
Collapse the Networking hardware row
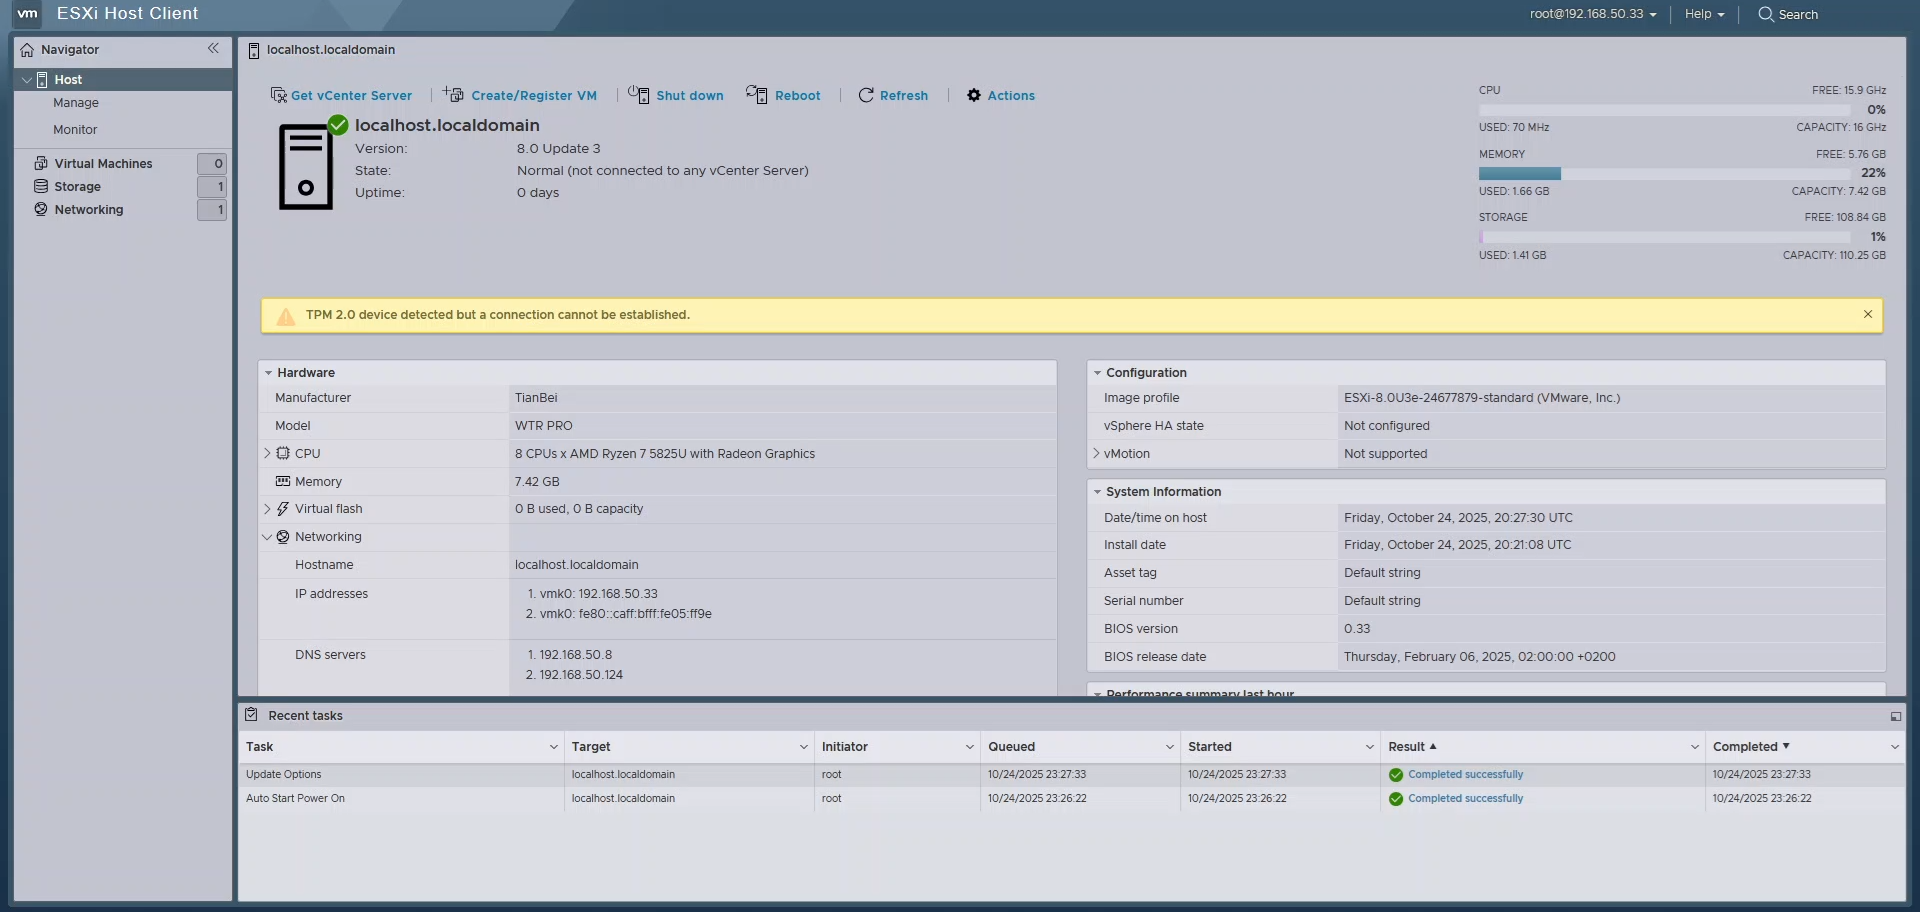point(267,537)
